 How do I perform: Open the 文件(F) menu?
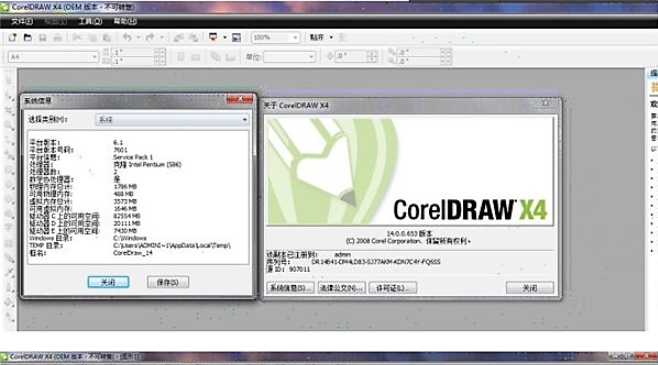(22, 21)
